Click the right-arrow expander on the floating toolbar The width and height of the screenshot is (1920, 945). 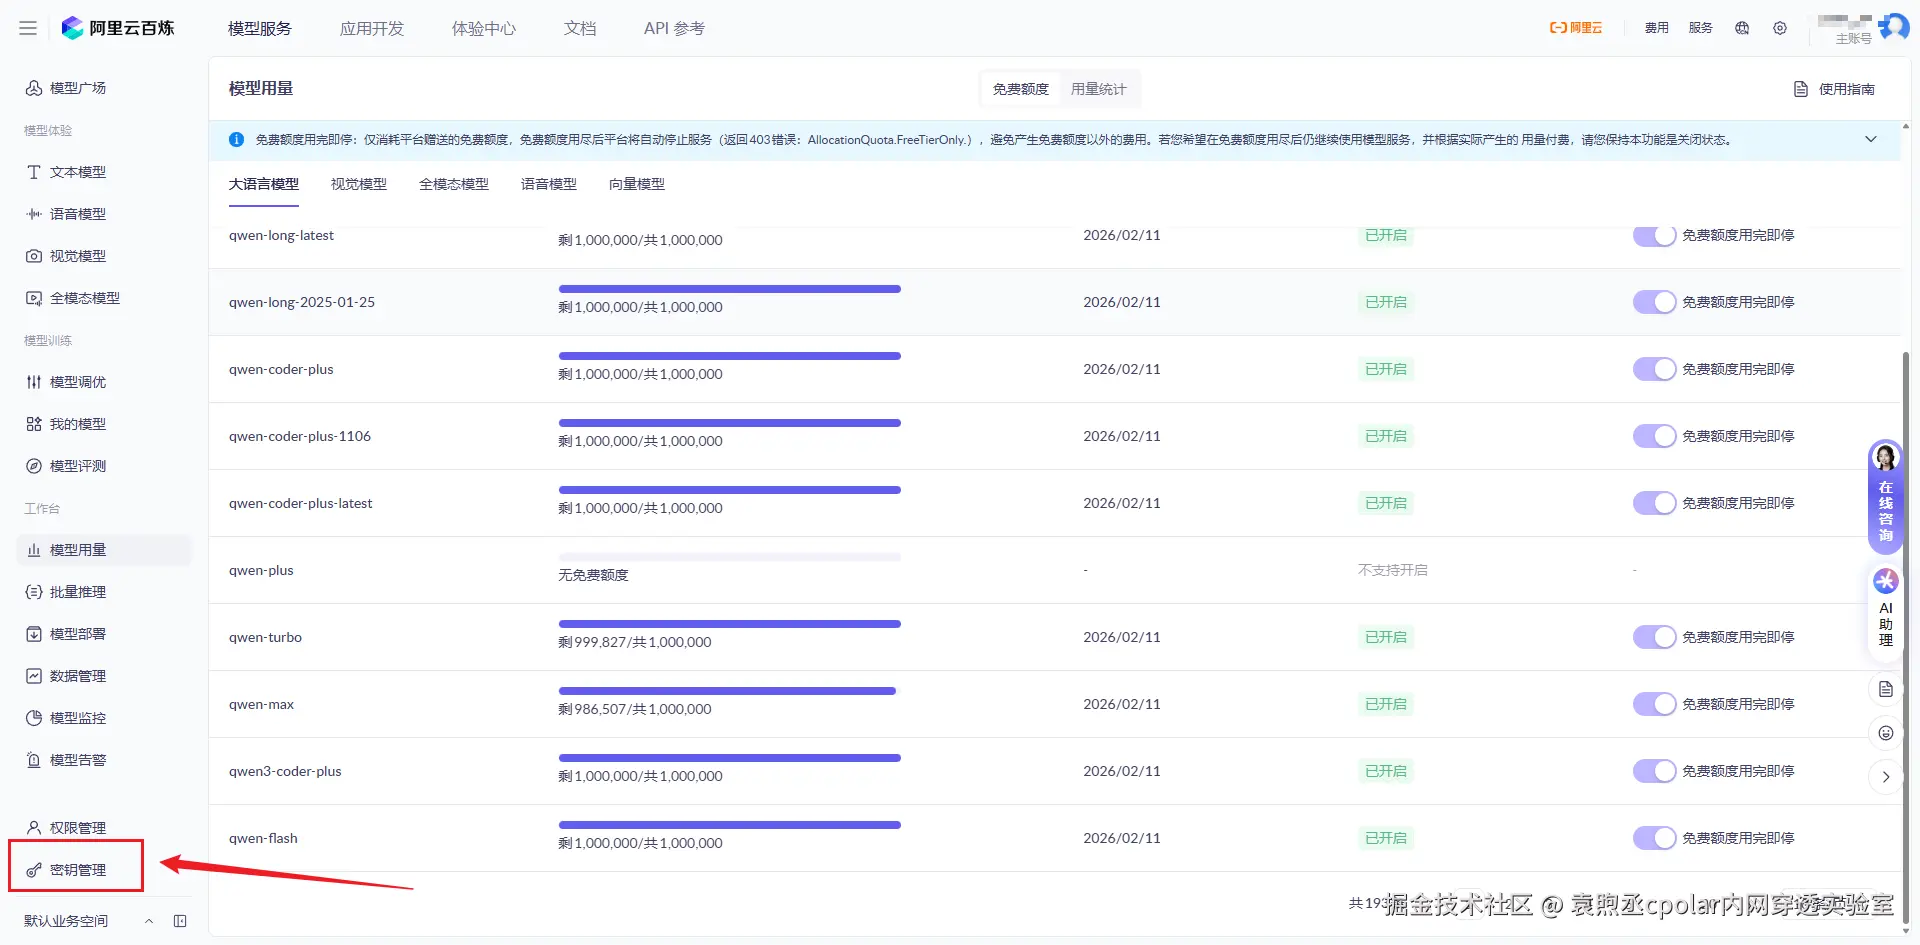pyautogui.click(x=1885, y=777)
